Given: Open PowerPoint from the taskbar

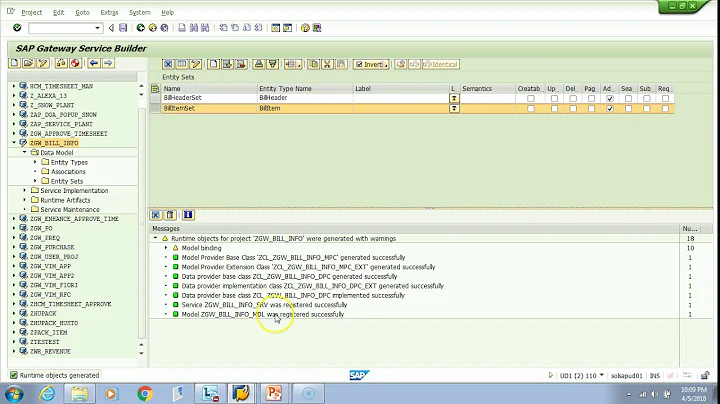Looking at the screenshot, I should tap(274, 393).
